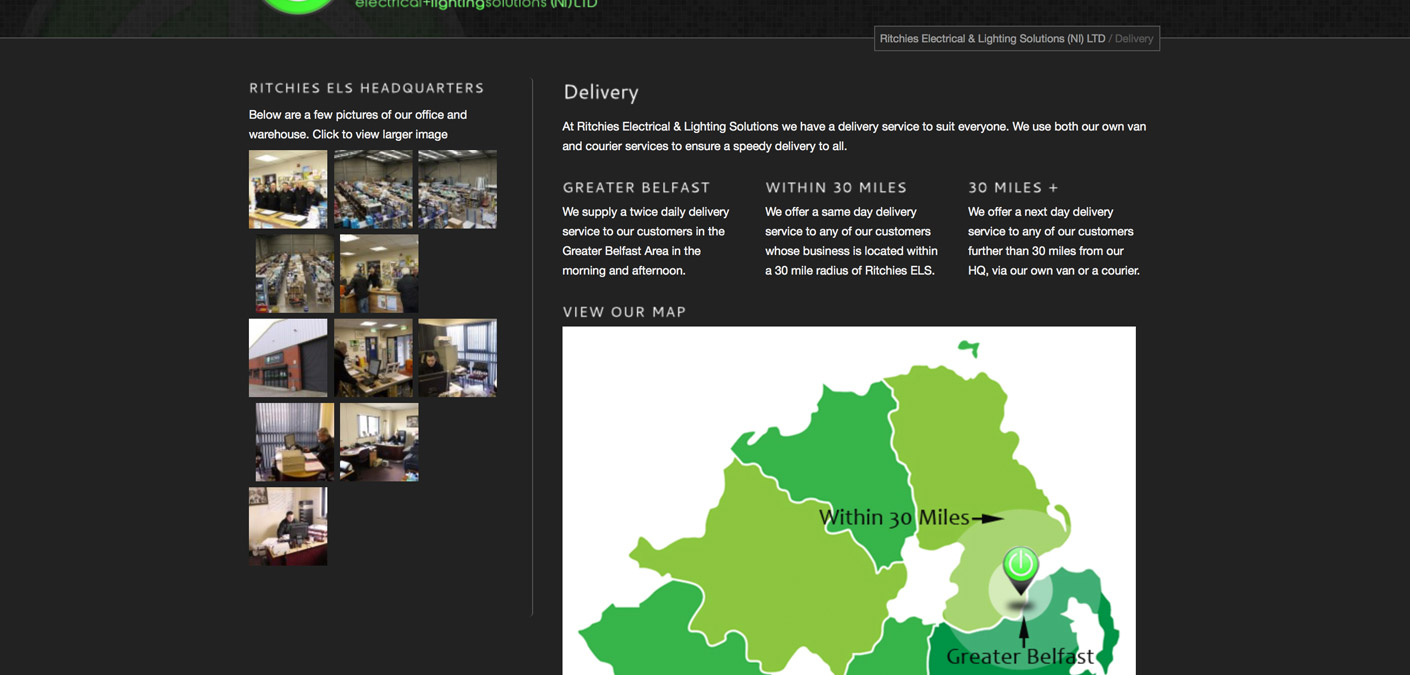Viewport: 1410px width, 675px height.
Task: View the customers at trade counter thumbnail
Action: coord(379,273)
